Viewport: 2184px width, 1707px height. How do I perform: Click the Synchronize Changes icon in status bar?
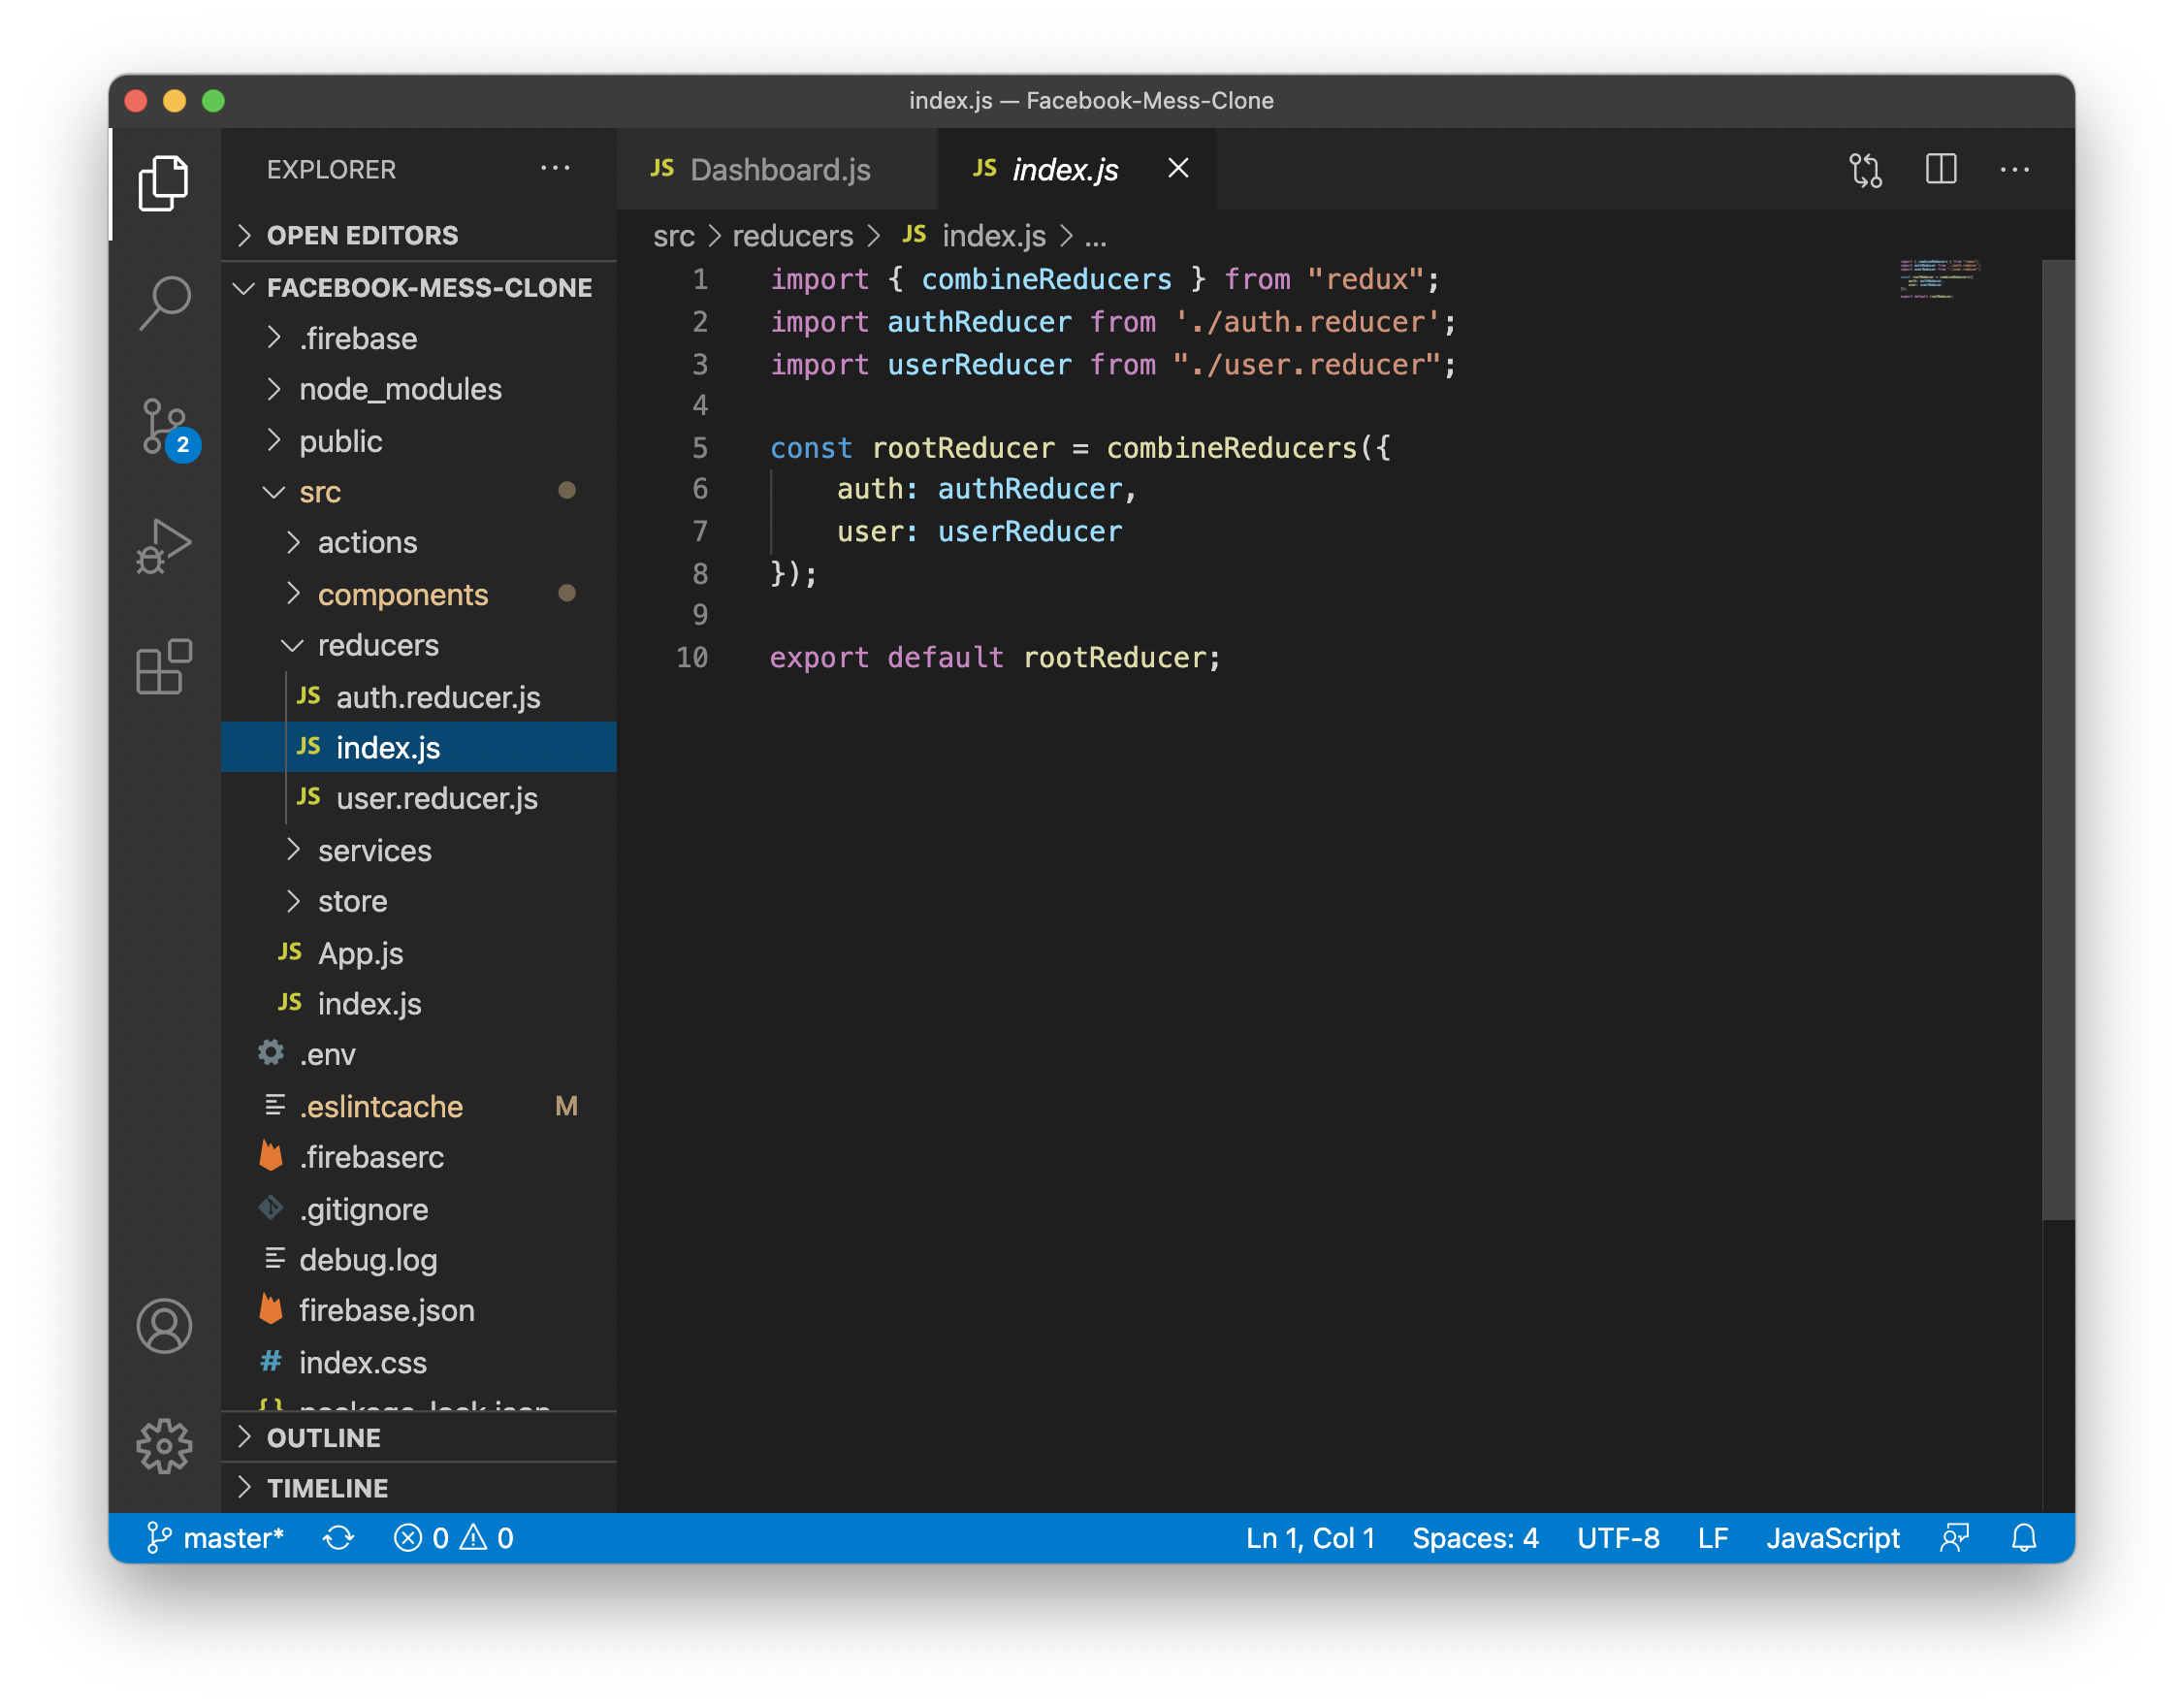point(339,1537)
